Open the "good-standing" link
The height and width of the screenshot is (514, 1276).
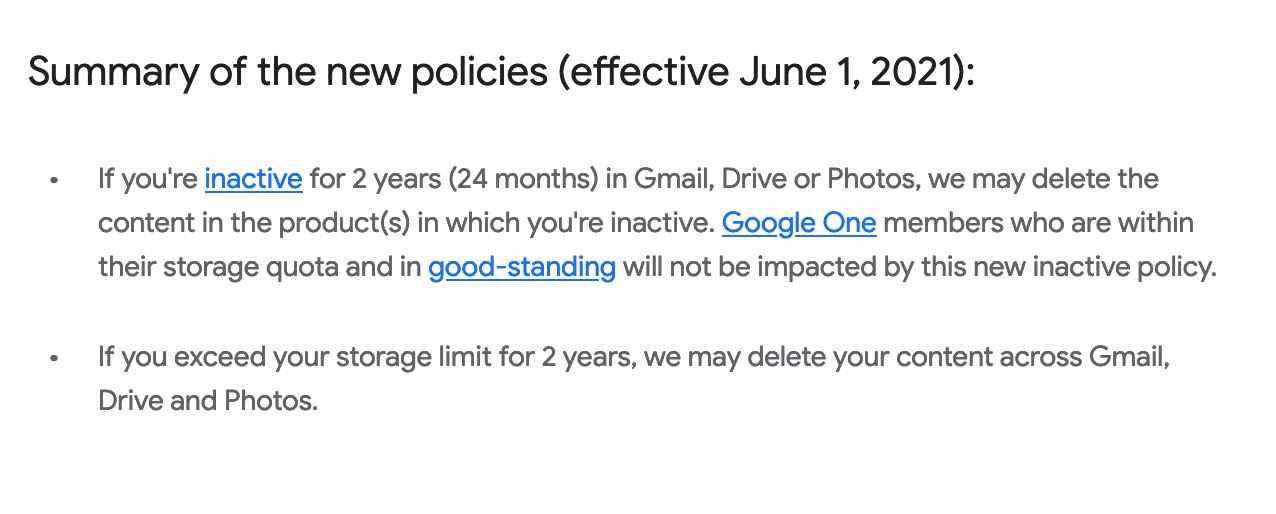pos(522,268)
